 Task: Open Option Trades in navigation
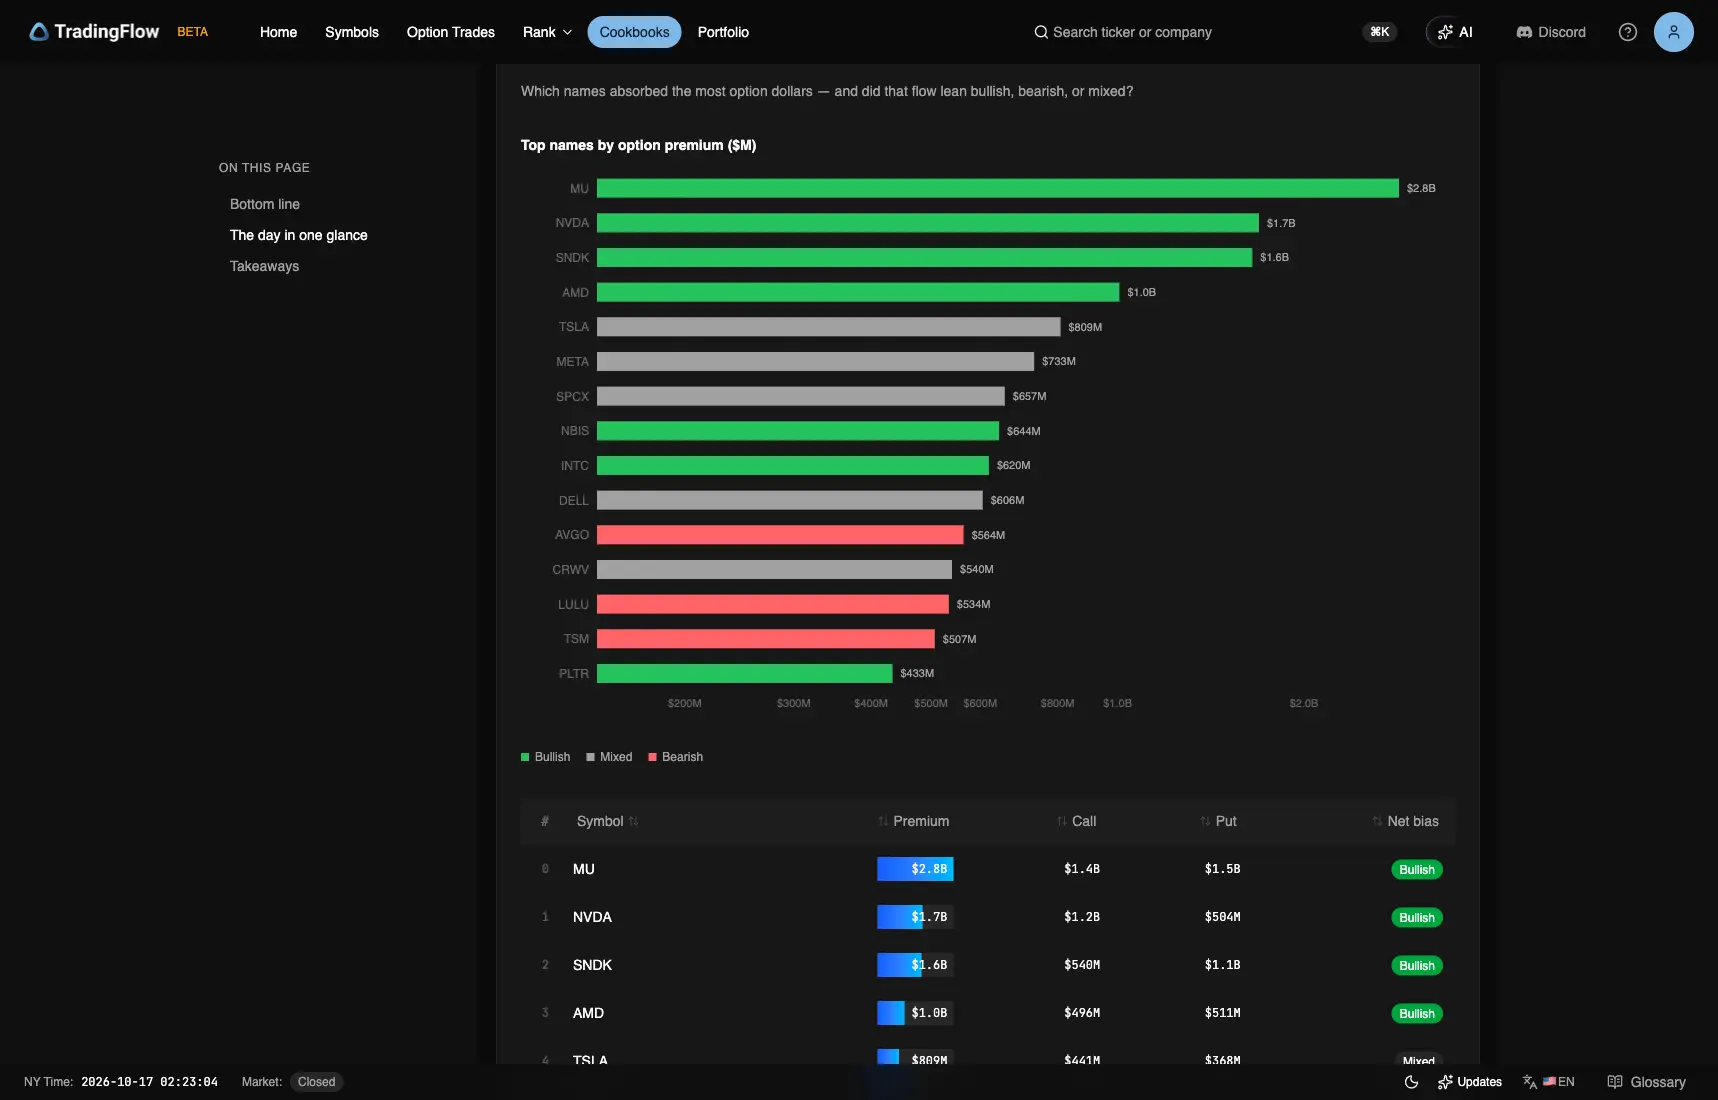pyautogui.click(x=451, y=32)
